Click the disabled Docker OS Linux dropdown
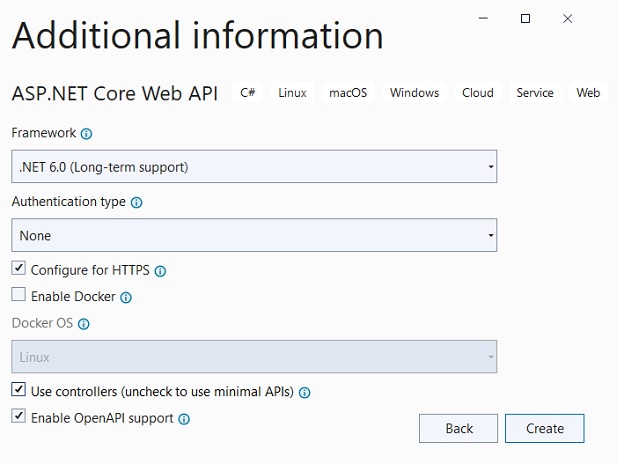This screenshot has width=617, height=464. point(254,357)
